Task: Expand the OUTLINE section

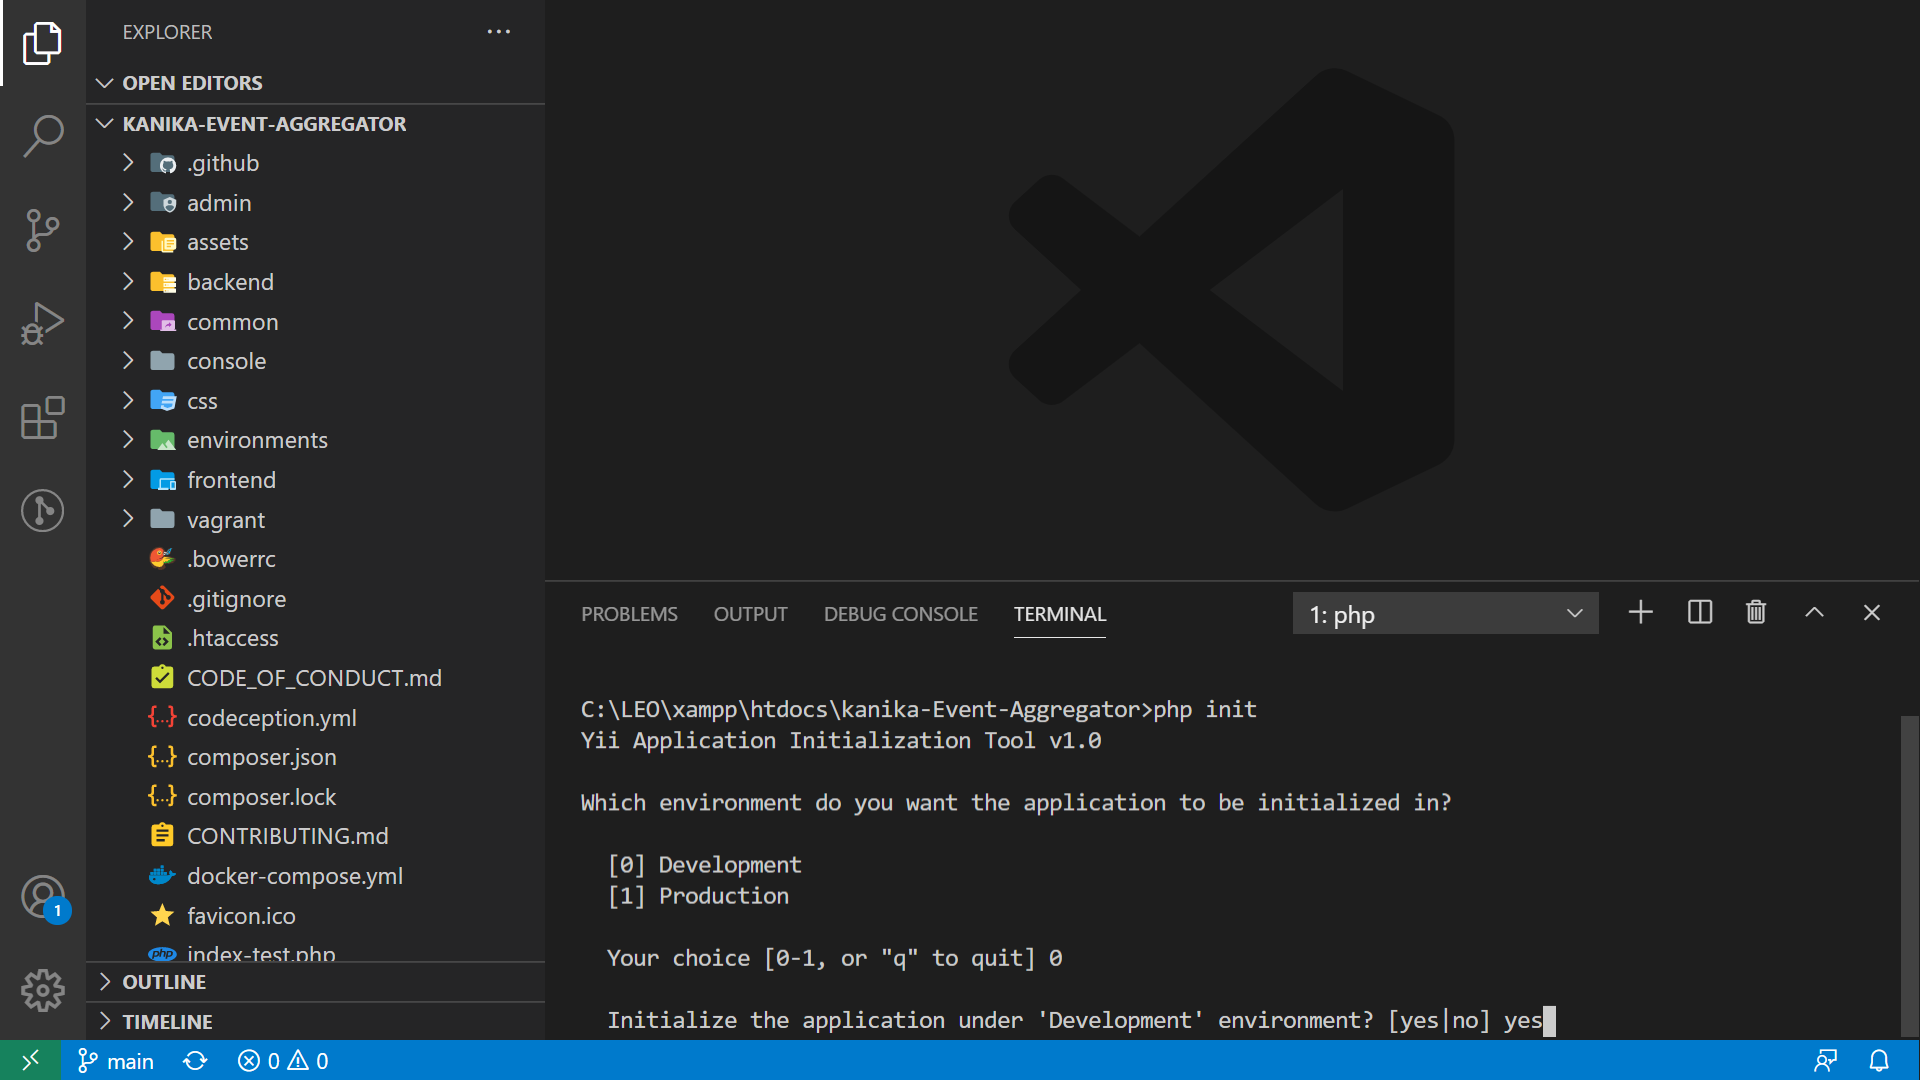Action: [316, 982]
